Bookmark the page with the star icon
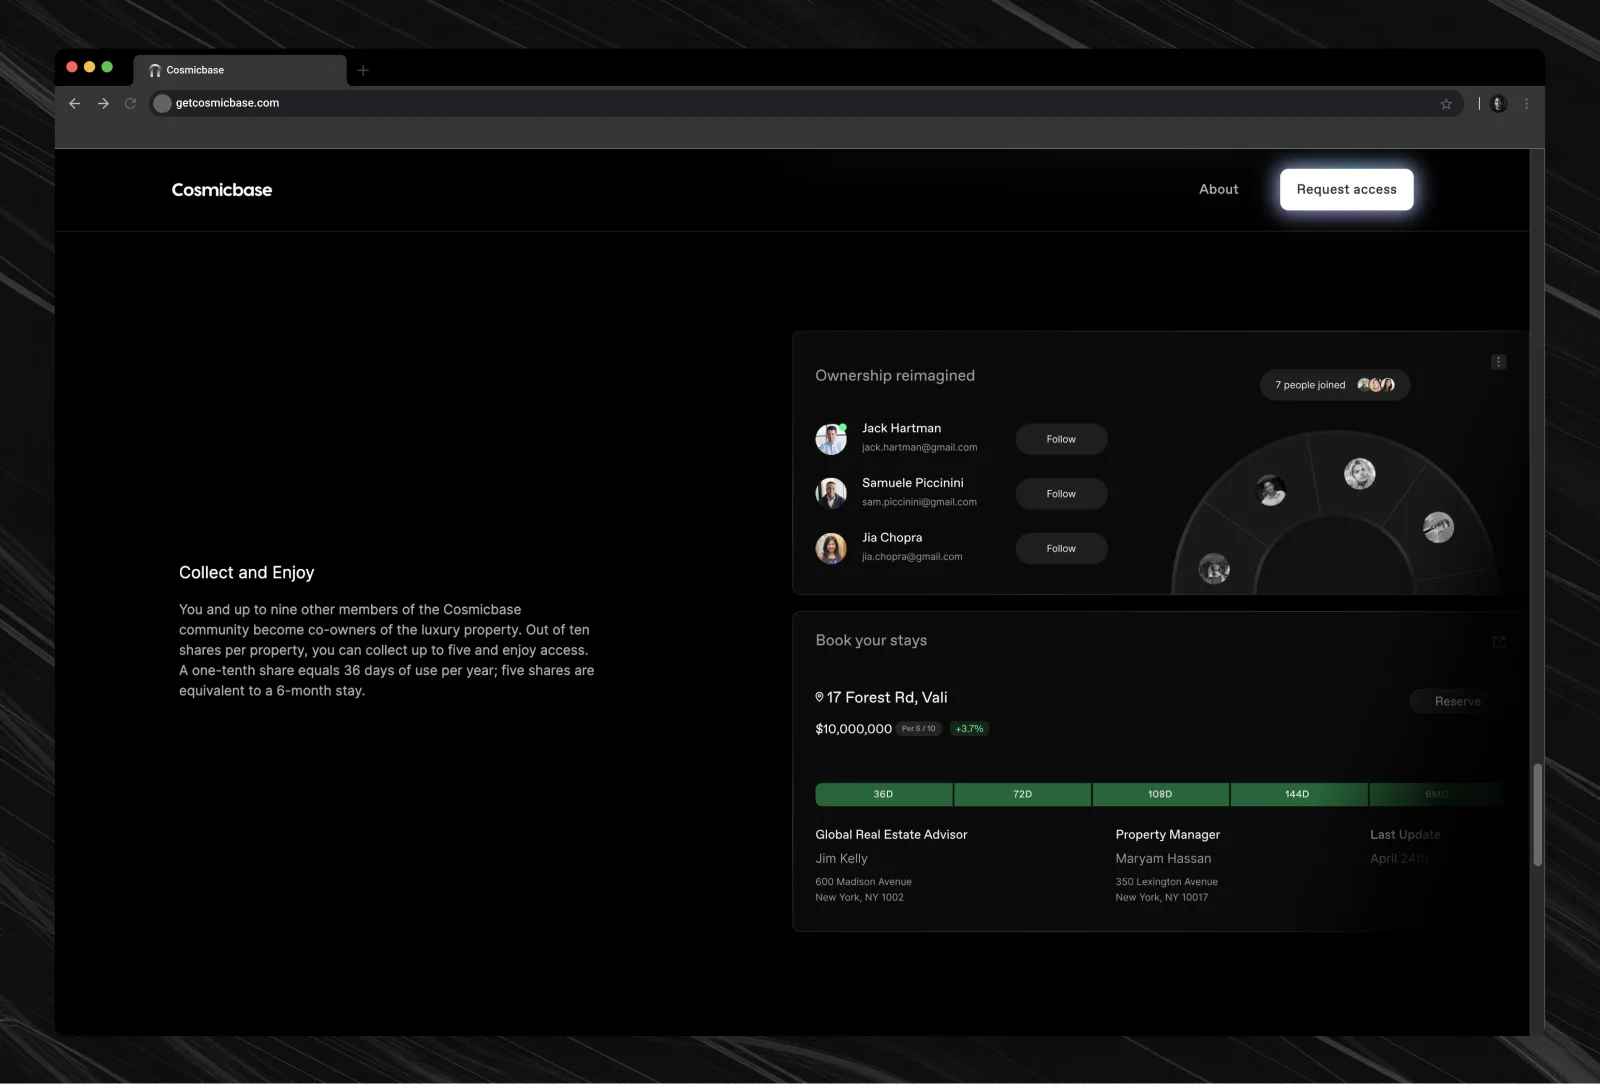The width and height of the screenshot is (1600, 1090). (1446, 104)
